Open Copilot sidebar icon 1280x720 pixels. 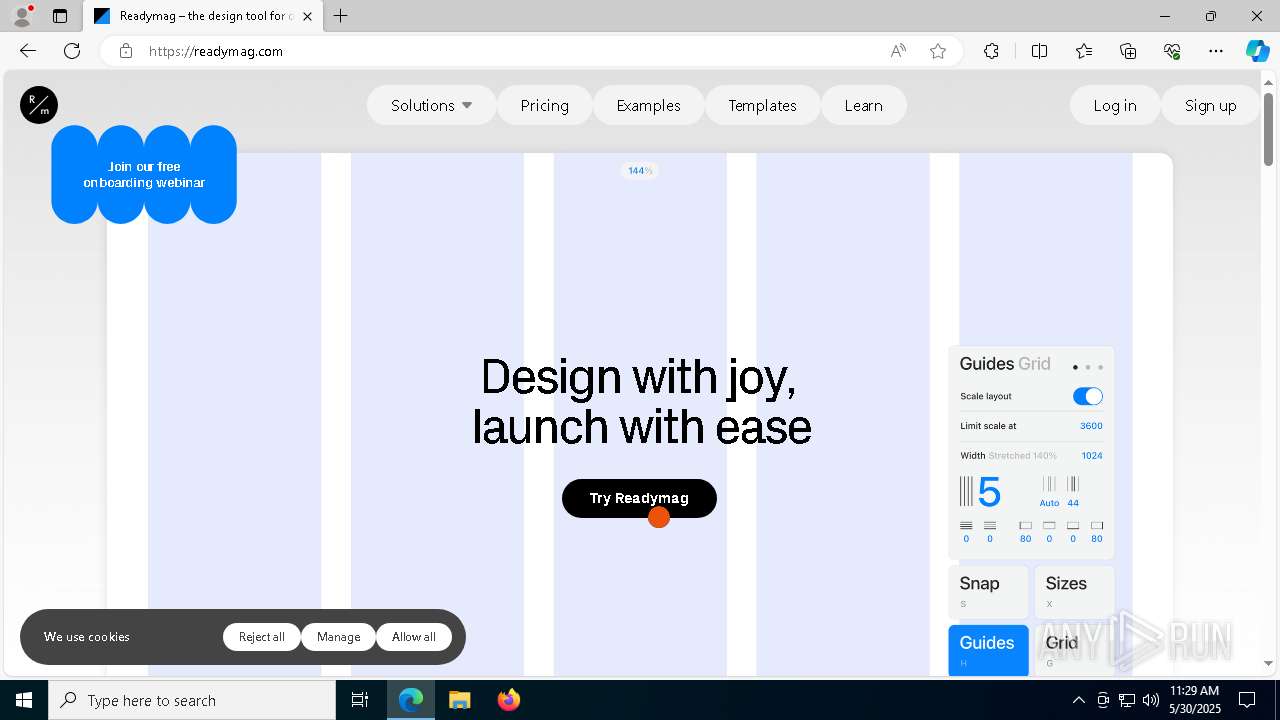click(1257, 51)
